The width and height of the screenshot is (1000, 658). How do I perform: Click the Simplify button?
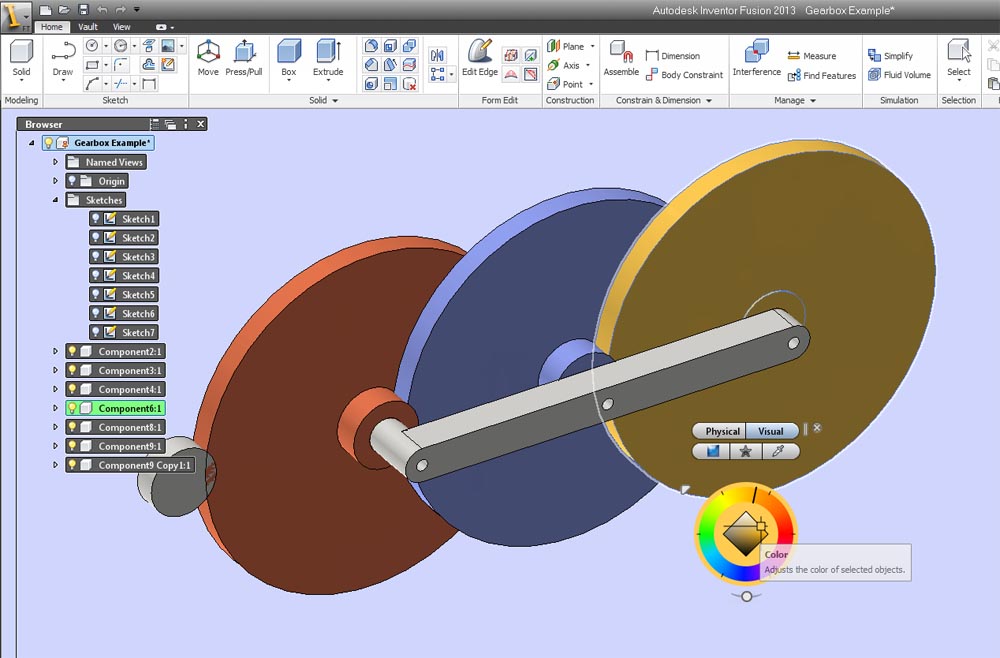point(890,55)
